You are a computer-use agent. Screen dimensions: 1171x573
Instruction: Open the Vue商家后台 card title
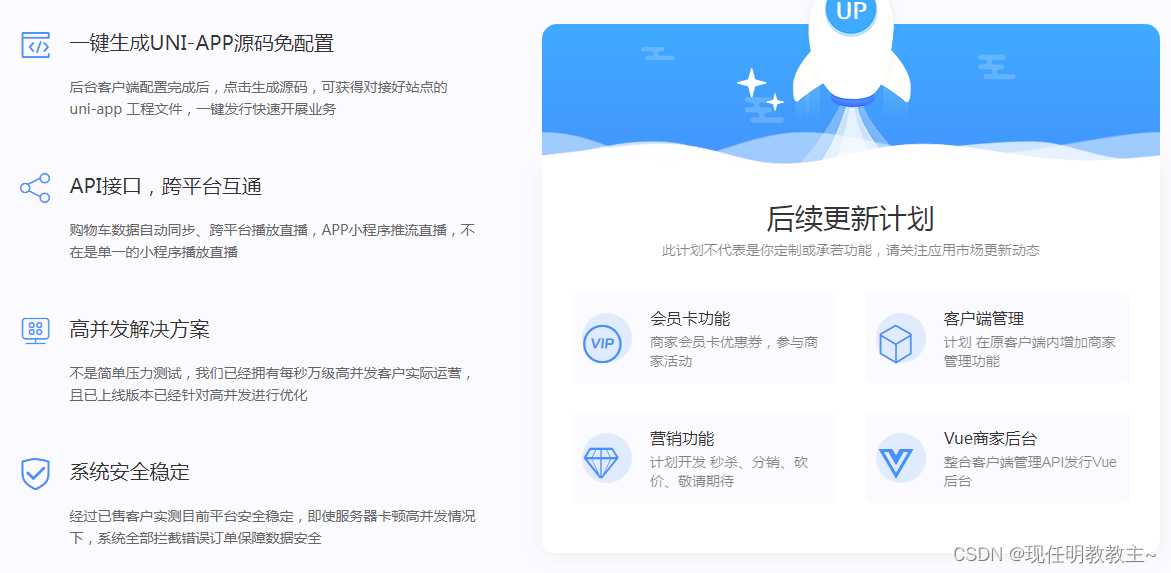tap(990, 439)
